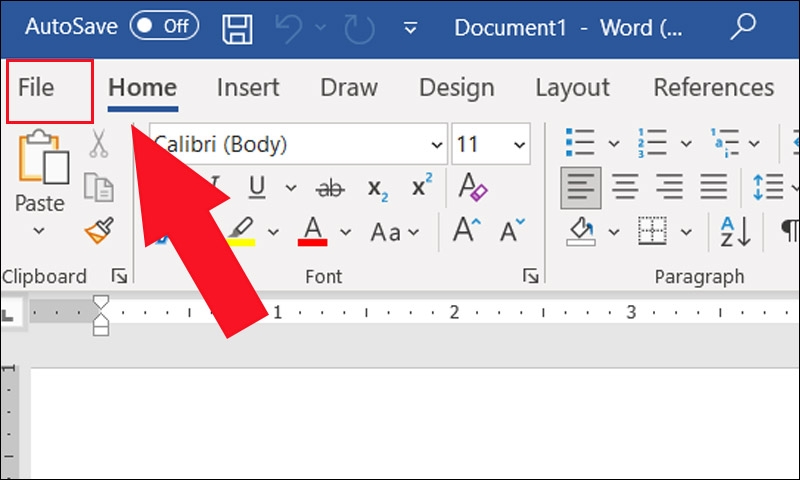
Task: Click the Subscript button
Action: 378,189
